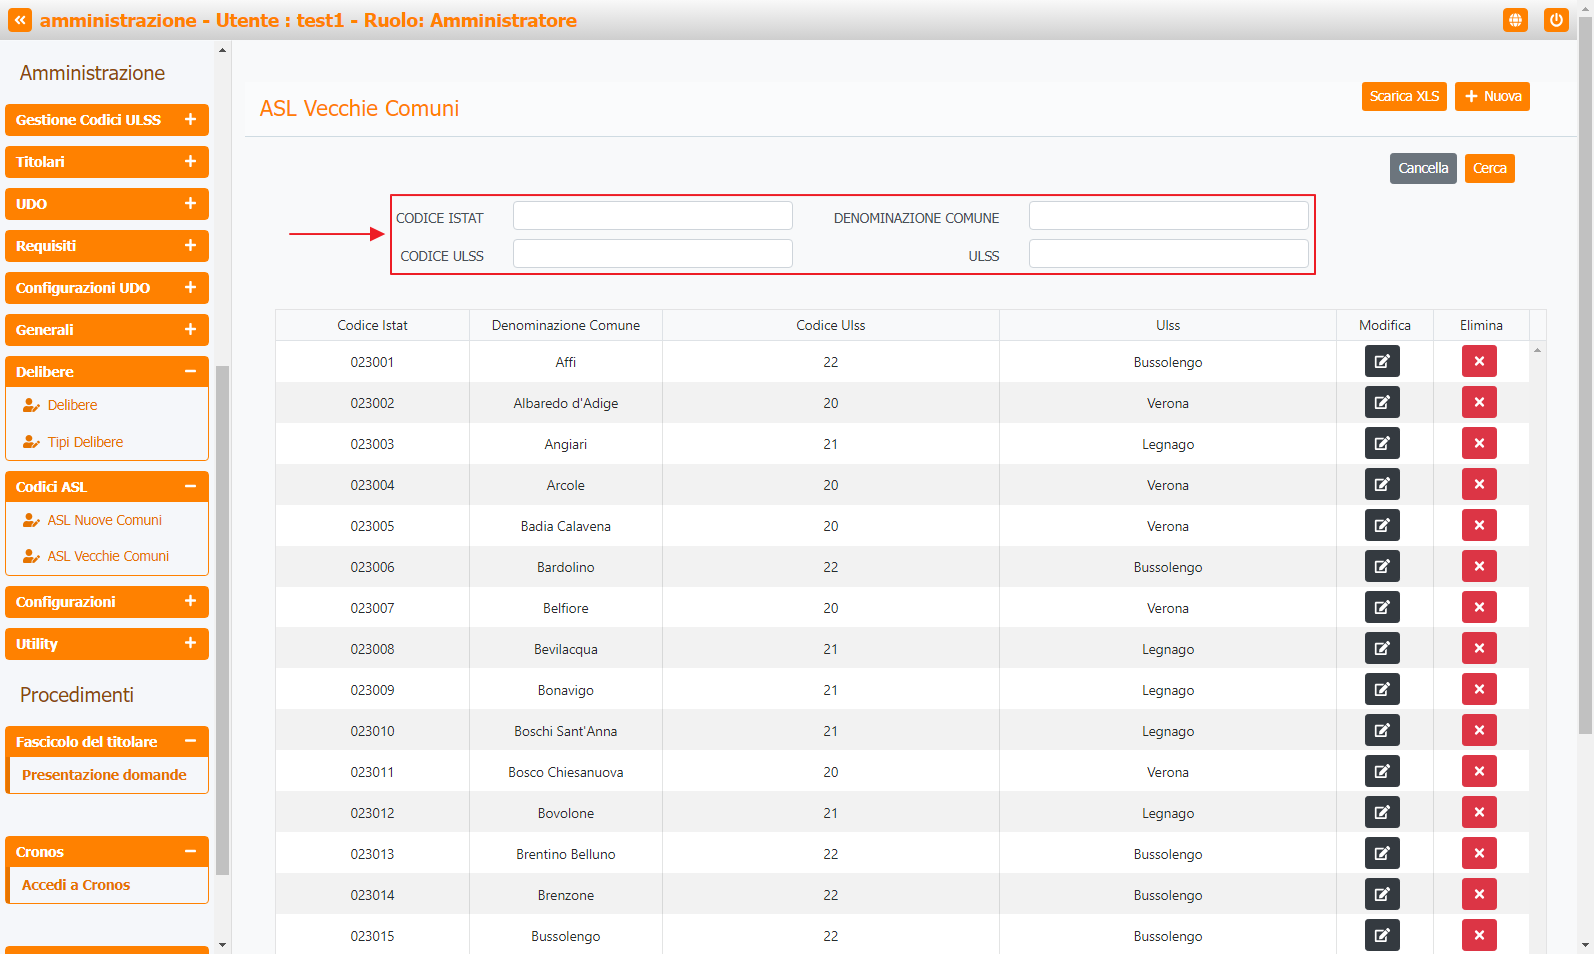Click the Cancella button
The width and height of the screenshot is (1594, 954).
coord(1422,168)
